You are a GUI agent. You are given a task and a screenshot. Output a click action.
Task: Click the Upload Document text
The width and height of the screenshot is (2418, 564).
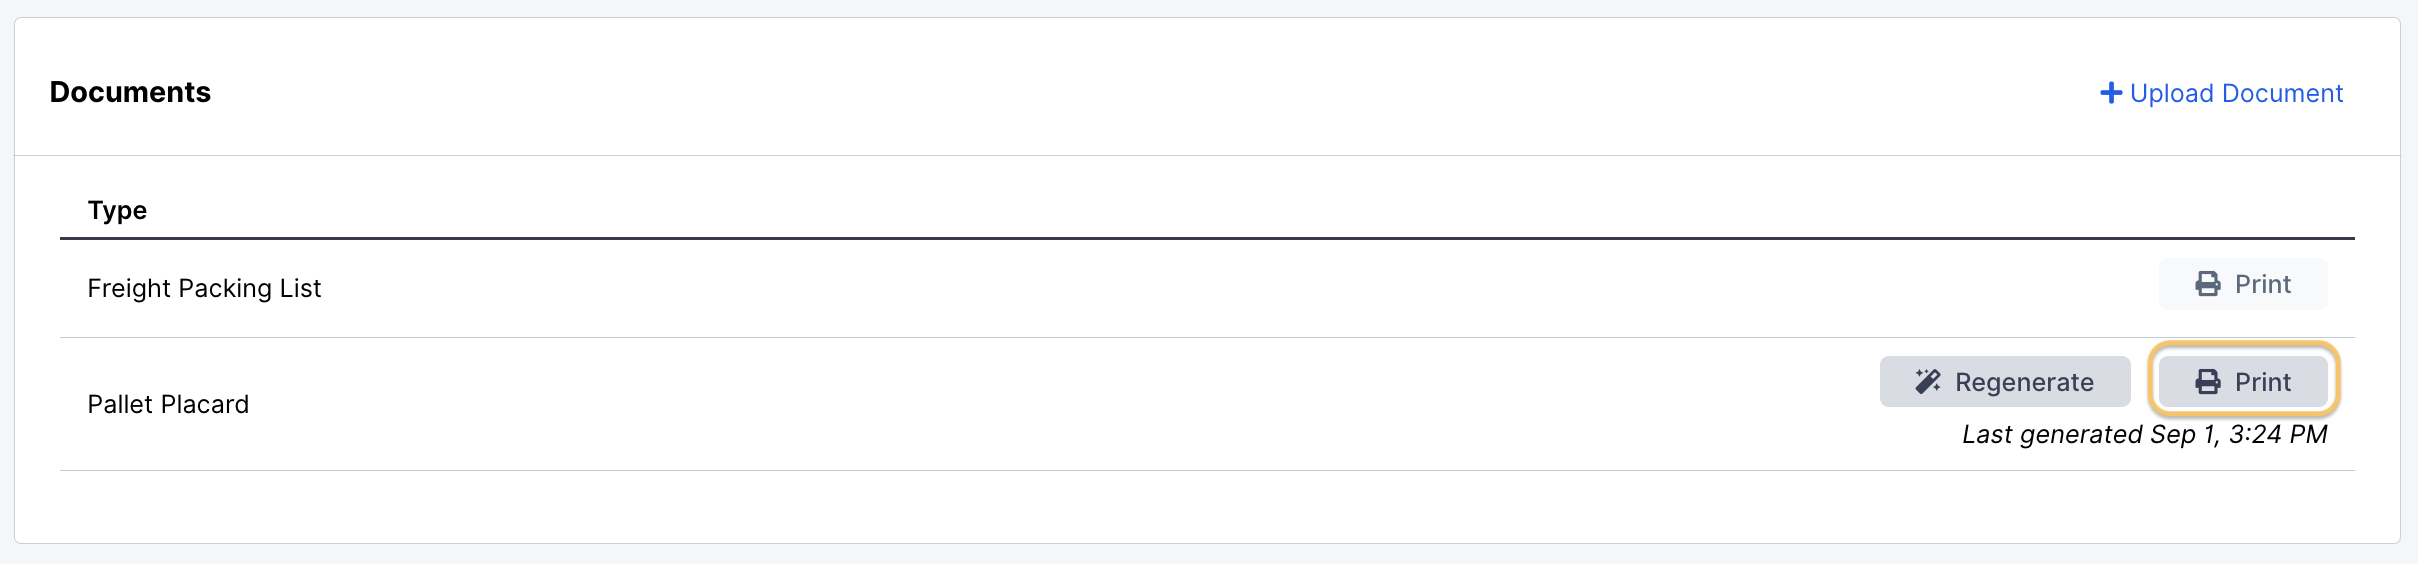(2236, 93)
